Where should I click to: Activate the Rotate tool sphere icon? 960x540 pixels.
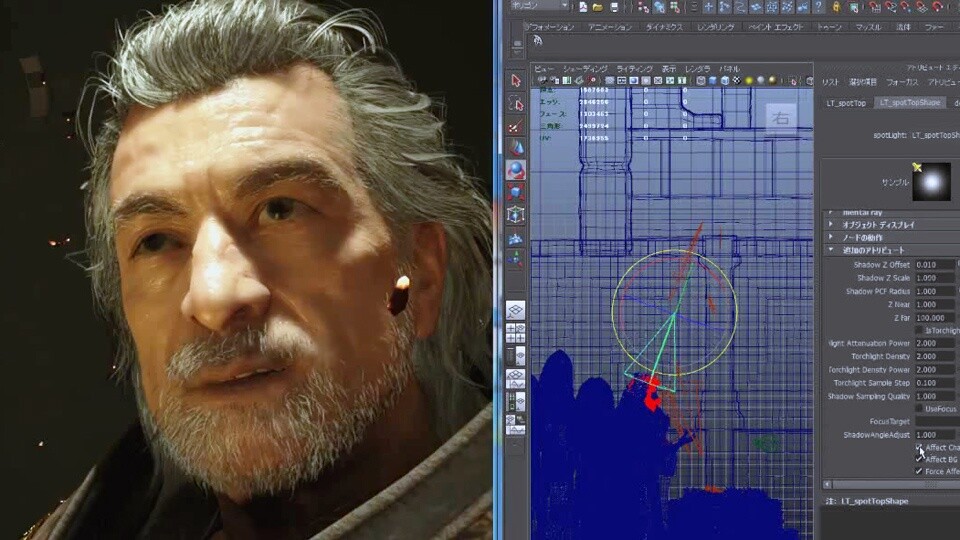click(516, 170)
